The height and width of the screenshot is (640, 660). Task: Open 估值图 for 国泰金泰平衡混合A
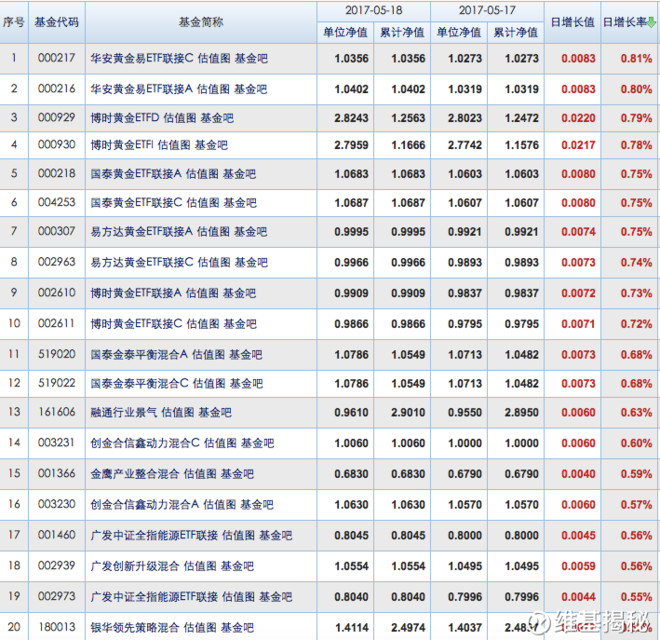(x=208, y=354)
